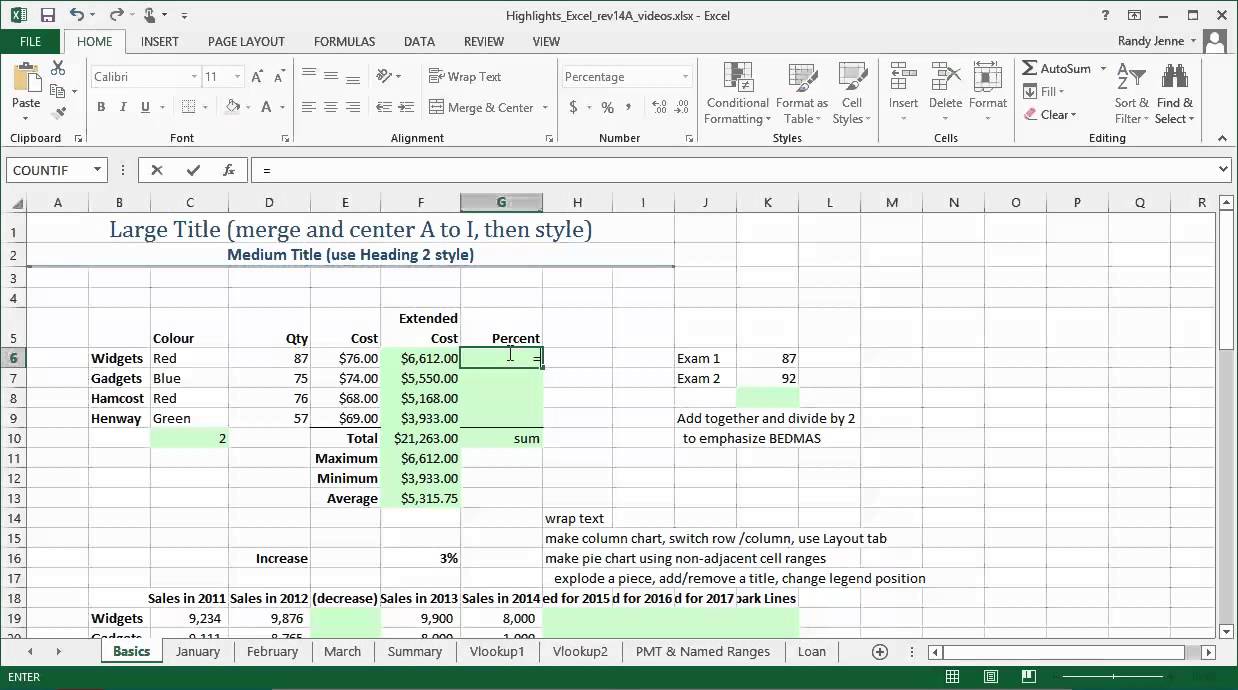Confirm the formula with the checkmark

click(x=193, y=170)
